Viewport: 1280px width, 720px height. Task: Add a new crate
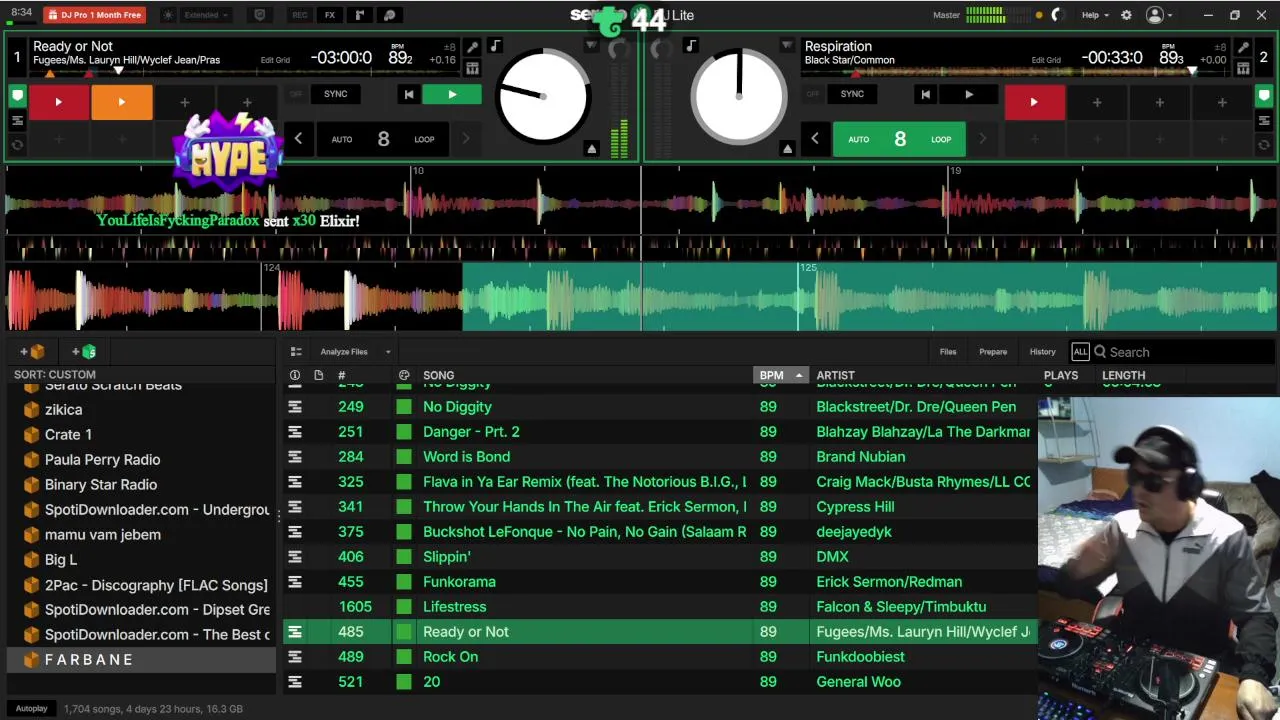(32, 351)
